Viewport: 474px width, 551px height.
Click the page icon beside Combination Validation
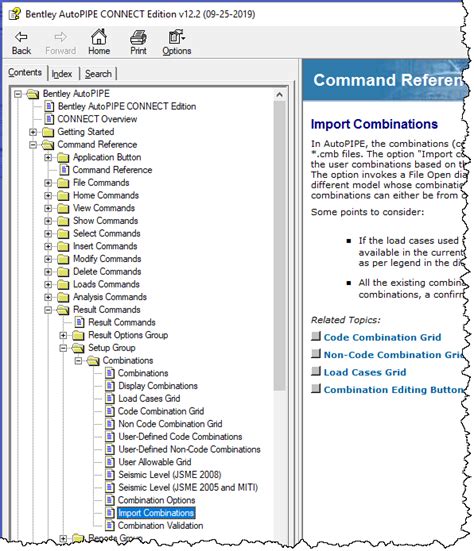coord(110,525)
